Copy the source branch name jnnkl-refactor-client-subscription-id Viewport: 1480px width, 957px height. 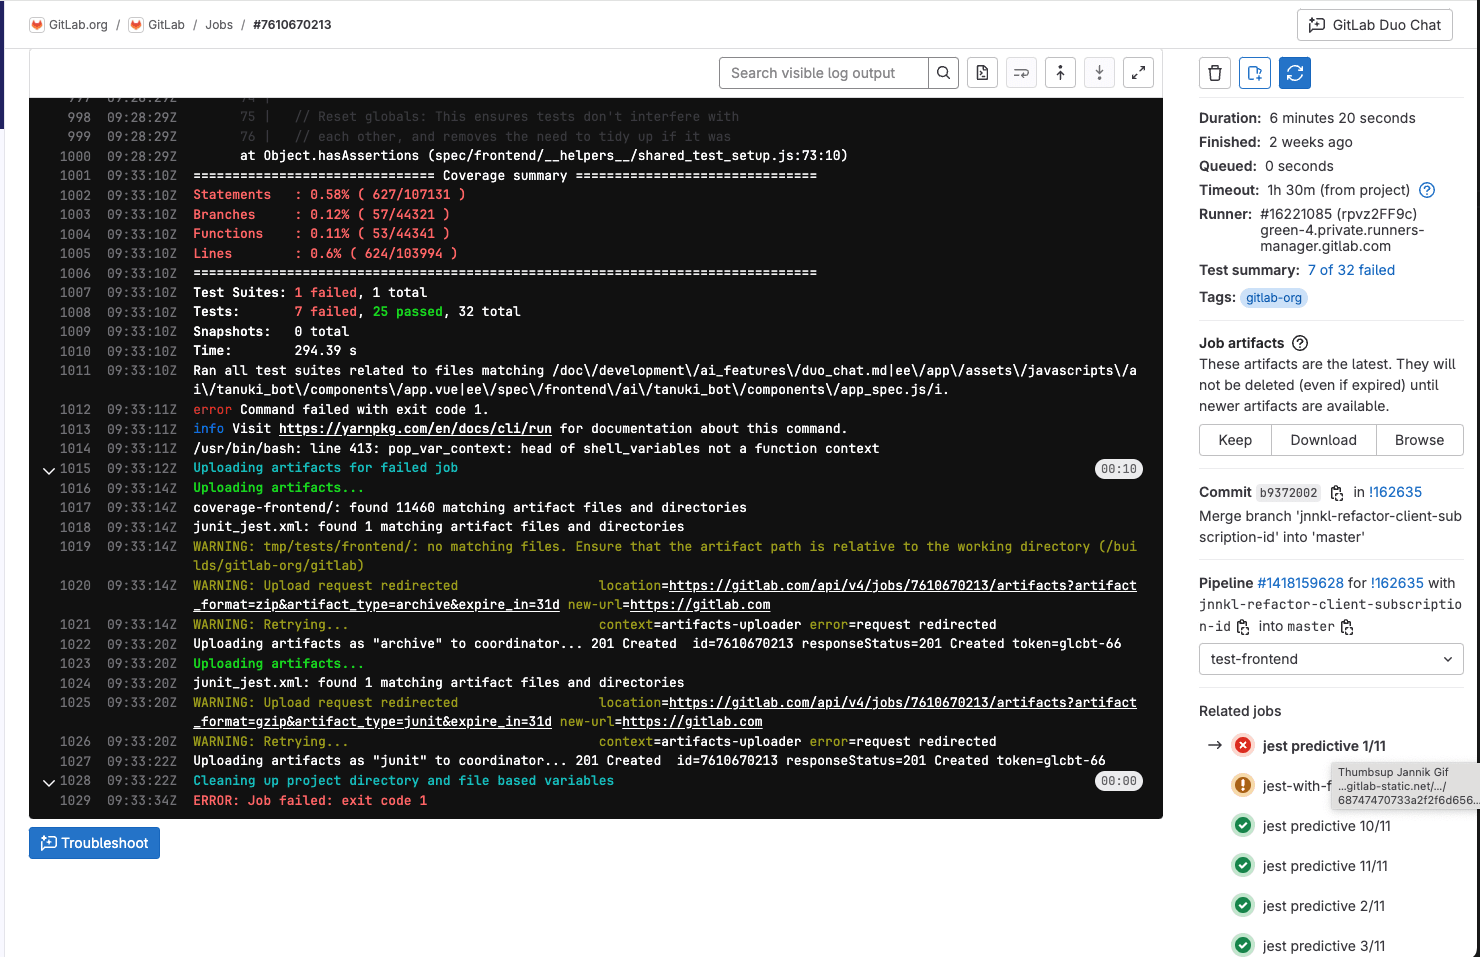point(1243,627)
